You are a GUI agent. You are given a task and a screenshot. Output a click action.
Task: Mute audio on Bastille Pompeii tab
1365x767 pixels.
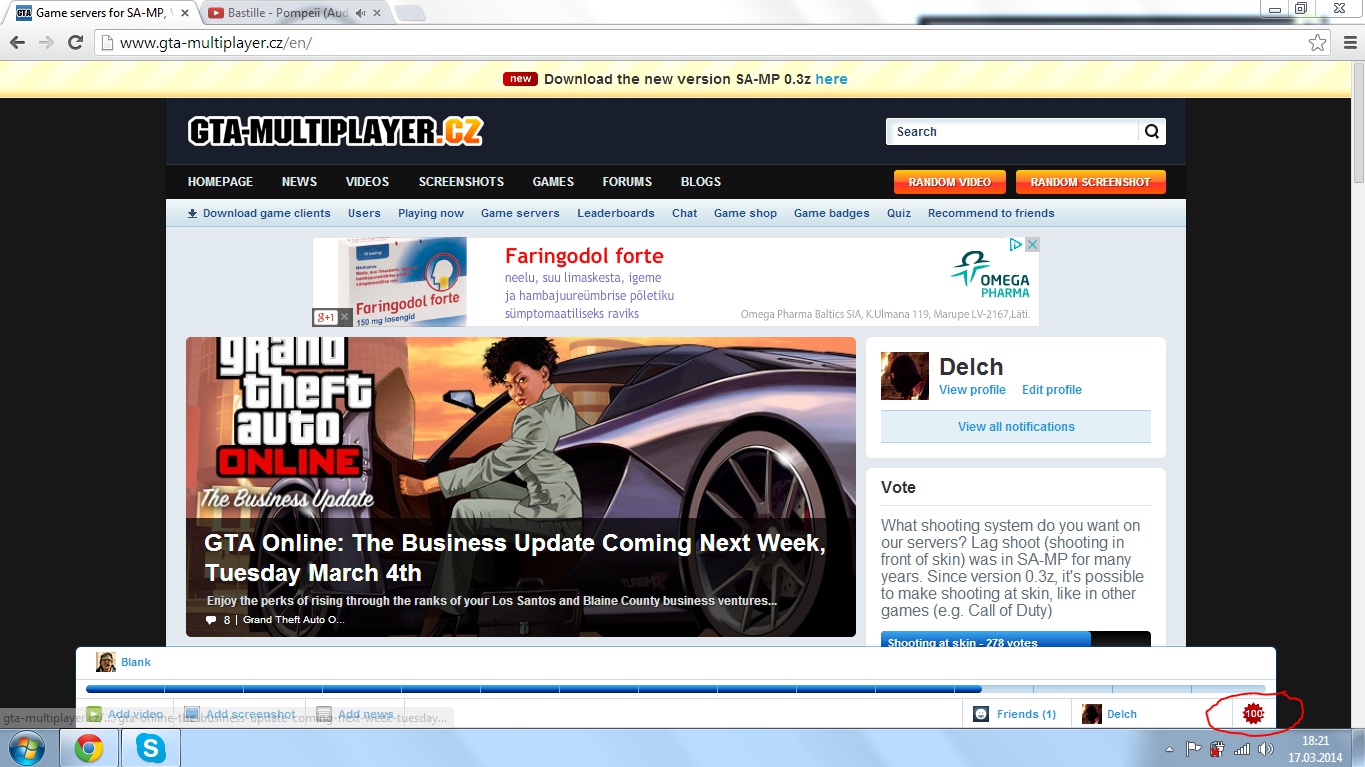tap(361, 13)
